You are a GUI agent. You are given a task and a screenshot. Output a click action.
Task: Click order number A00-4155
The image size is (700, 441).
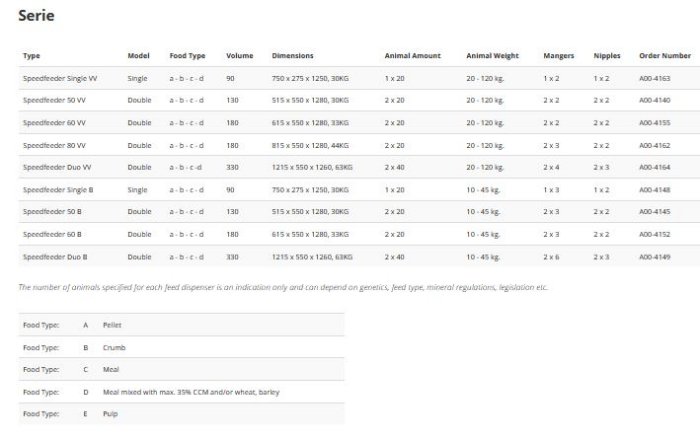click(x=654, y=123)
